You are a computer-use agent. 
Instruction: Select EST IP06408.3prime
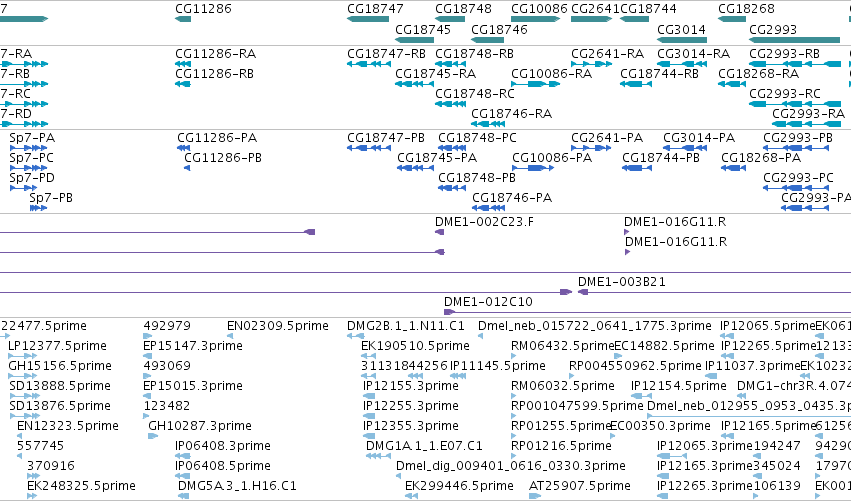click(x=223, y=446)
